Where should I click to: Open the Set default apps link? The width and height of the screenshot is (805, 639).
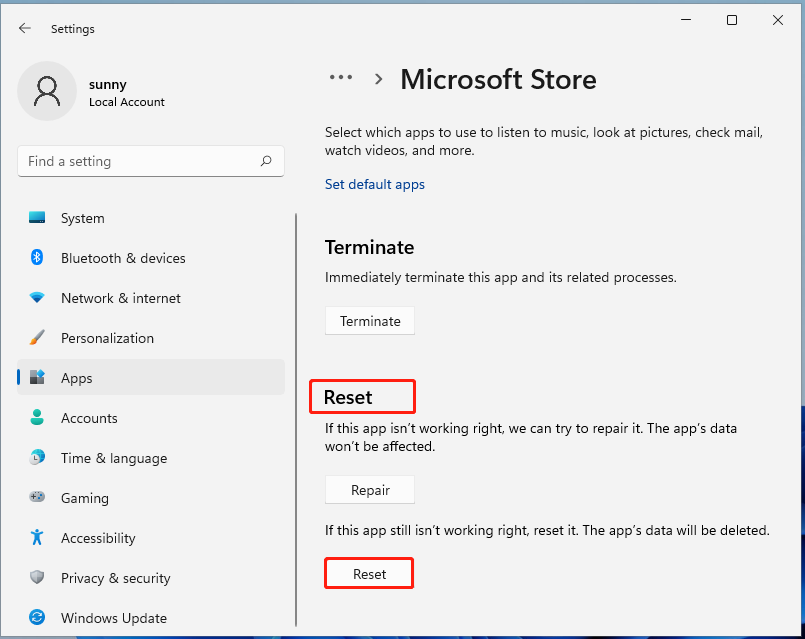coord(374,184)
